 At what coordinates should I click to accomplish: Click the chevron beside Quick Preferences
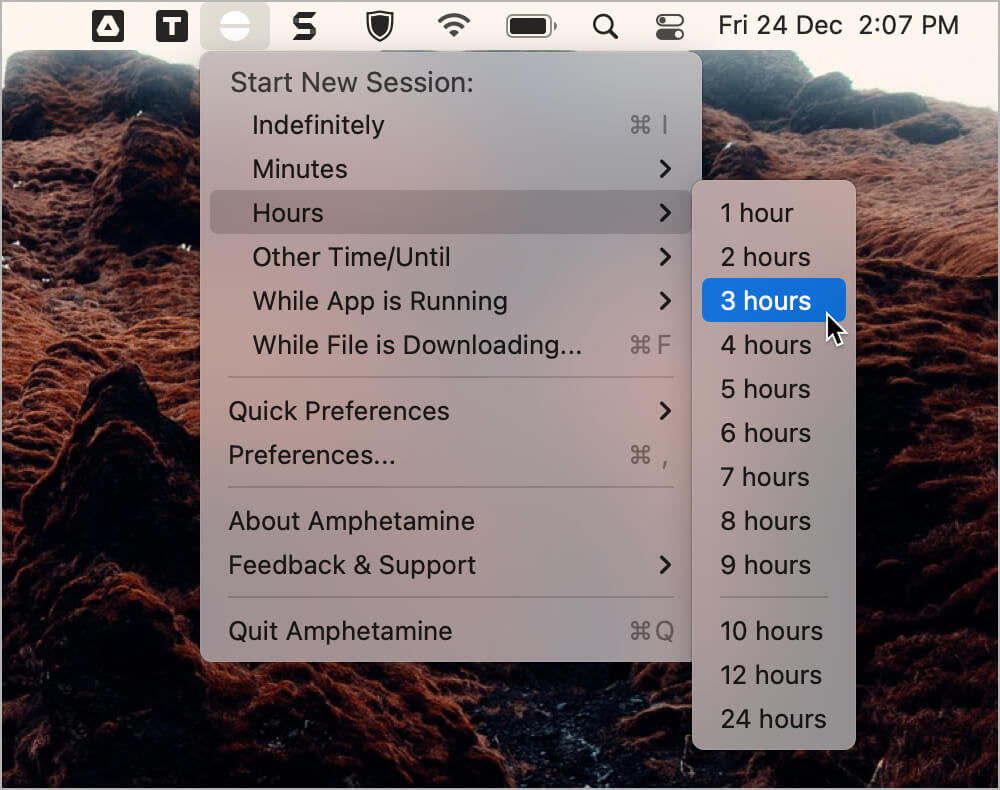click(665, 411)
